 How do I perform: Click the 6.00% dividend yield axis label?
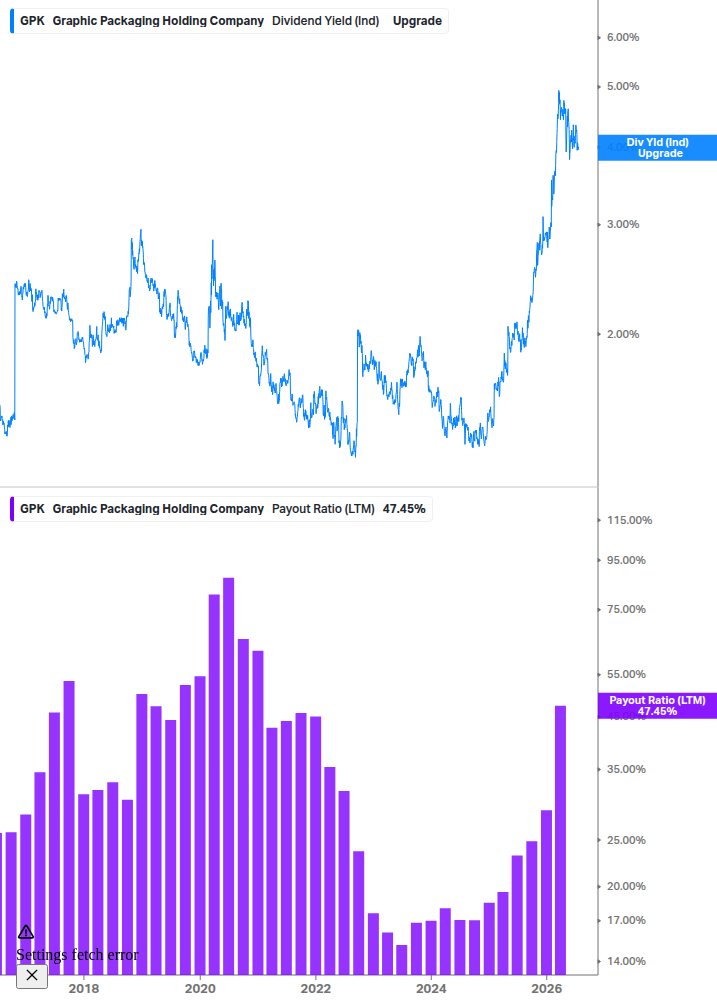pos(623,38)
